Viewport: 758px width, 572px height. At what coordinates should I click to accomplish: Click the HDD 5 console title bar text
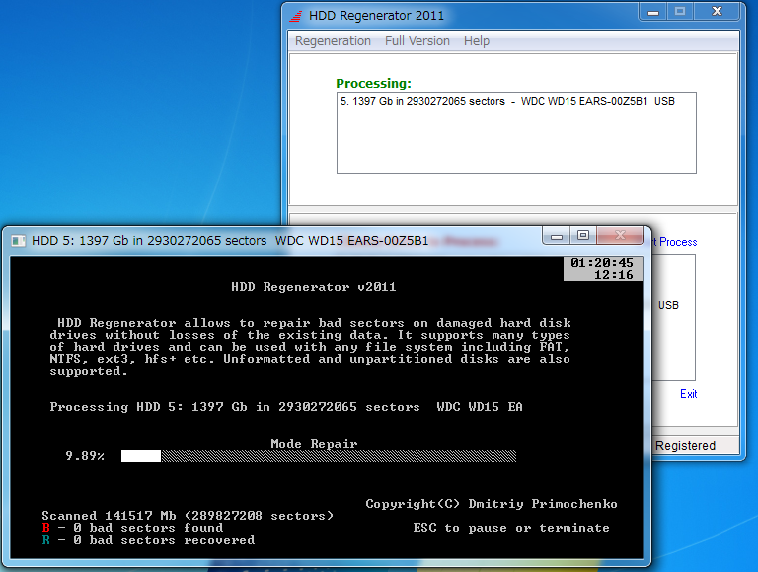tap(230, 241)
